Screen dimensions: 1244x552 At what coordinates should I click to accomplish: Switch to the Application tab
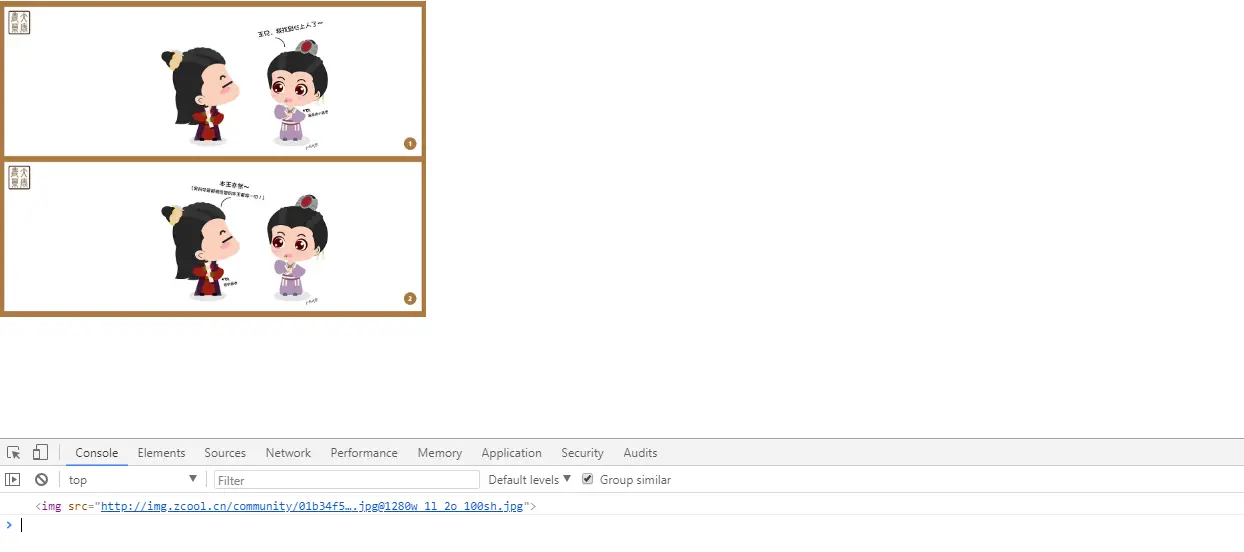coord(511,453)
